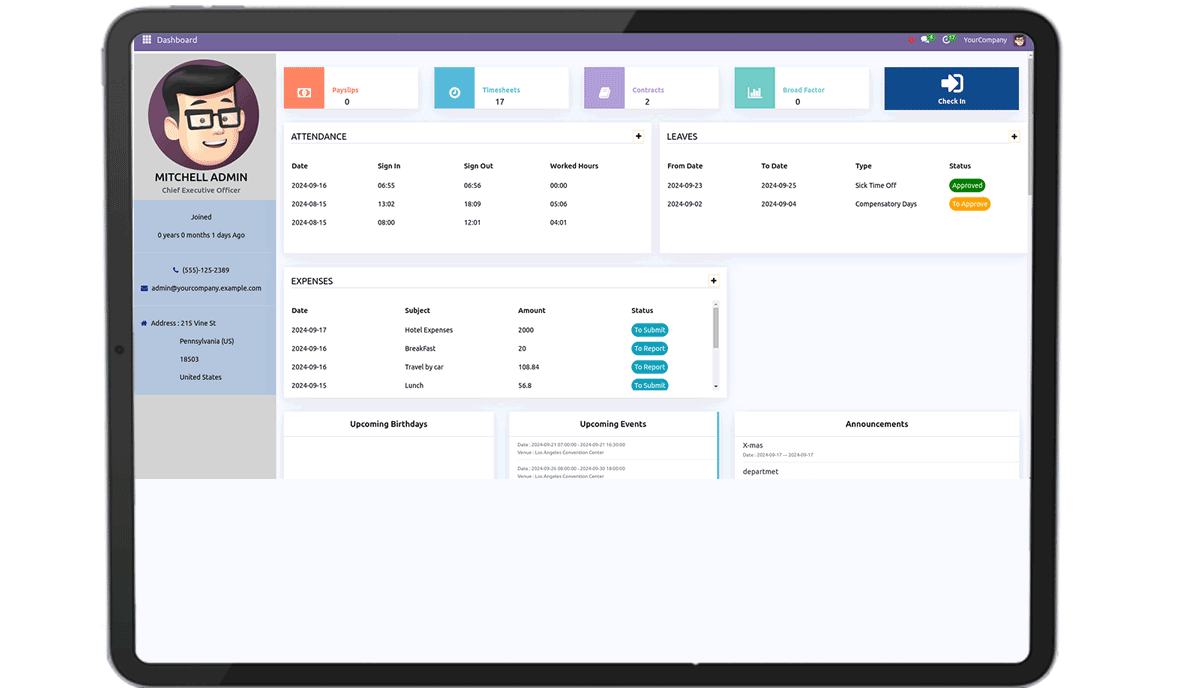Image resolution: width=1200 pixels, height=697 pixels.
Task: Open the user avatar menu in top bar
Action: coord(1019,40)
